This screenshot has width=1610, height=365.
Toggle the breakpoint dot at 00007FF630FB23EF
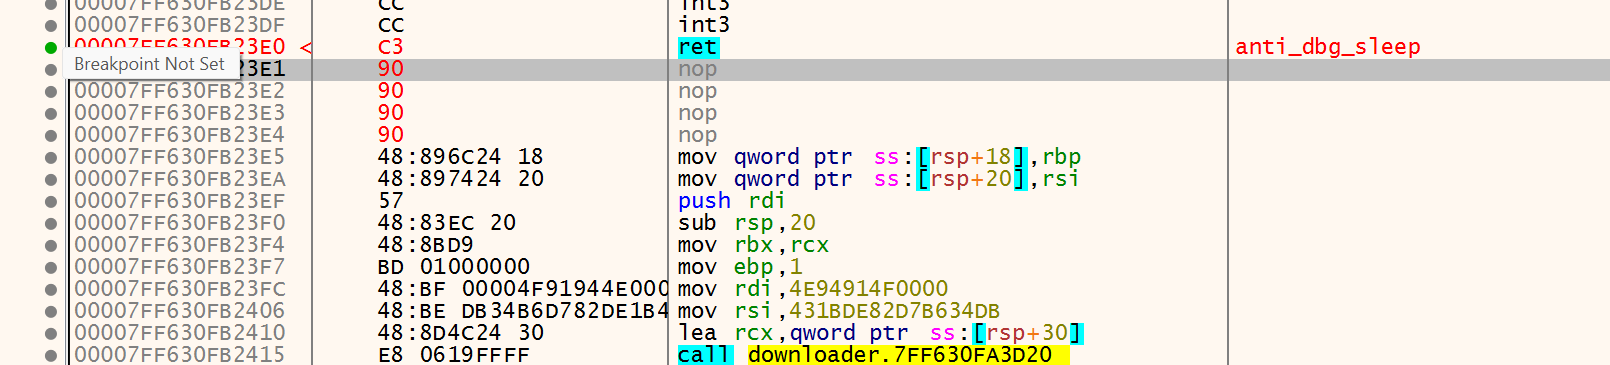(x=51, y=201)
